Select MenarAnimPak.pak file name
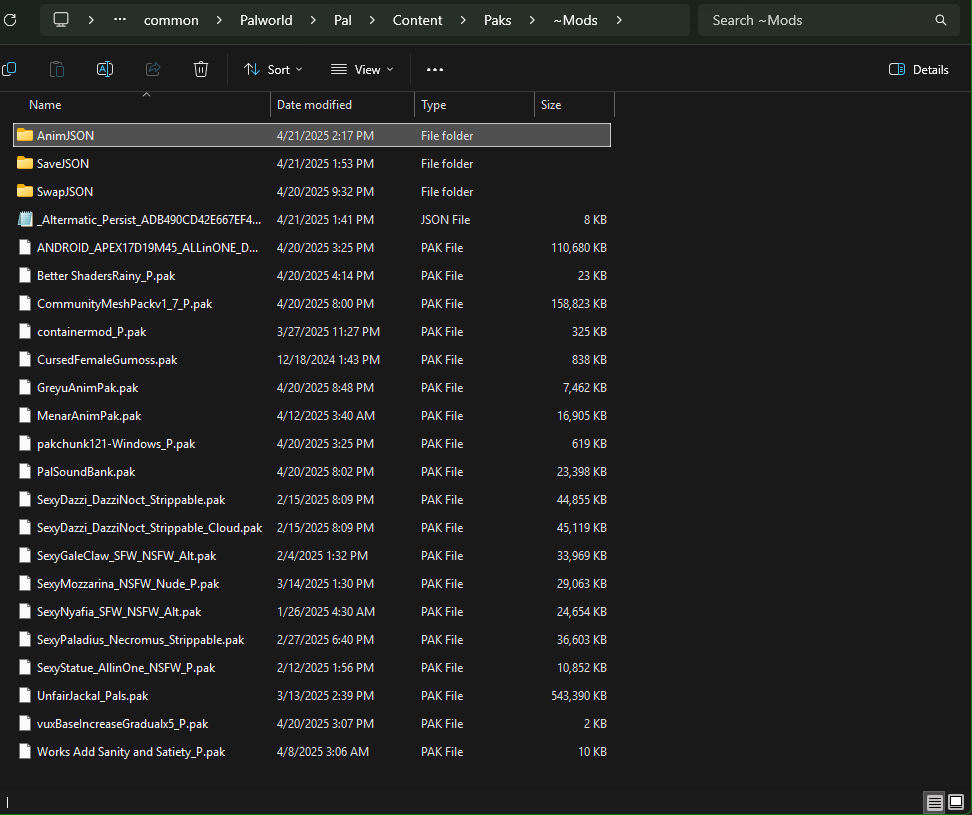 (89, 416)
